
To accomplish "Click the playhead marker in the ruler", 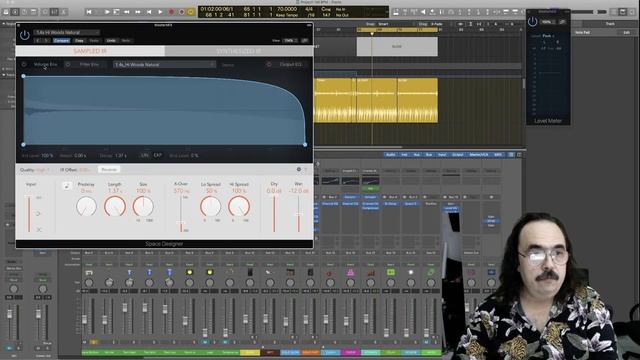I will point(372,33).
